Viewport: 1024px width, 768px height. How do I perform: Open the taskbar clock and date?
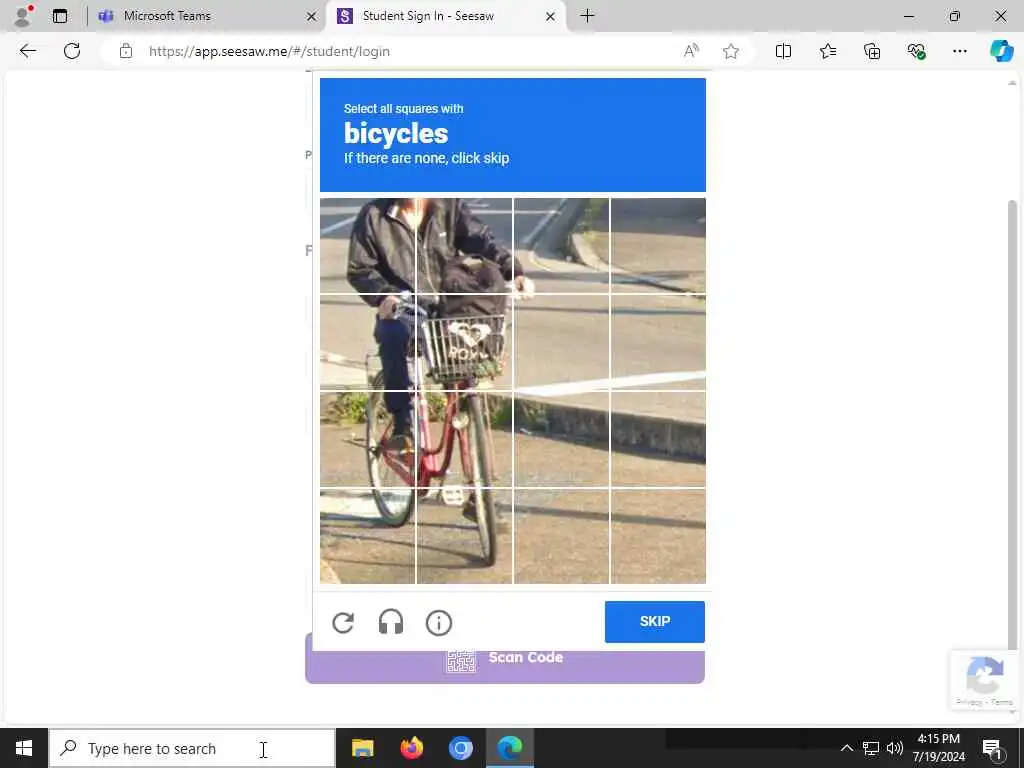click(938, 748)
